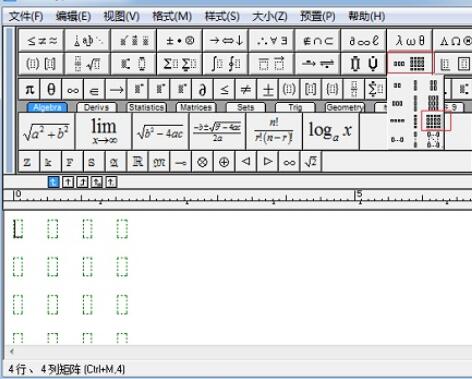This screenshot has width=472, height=379.
Task: Insert the lim x→∞ expression
Action: tap(104, 131)
